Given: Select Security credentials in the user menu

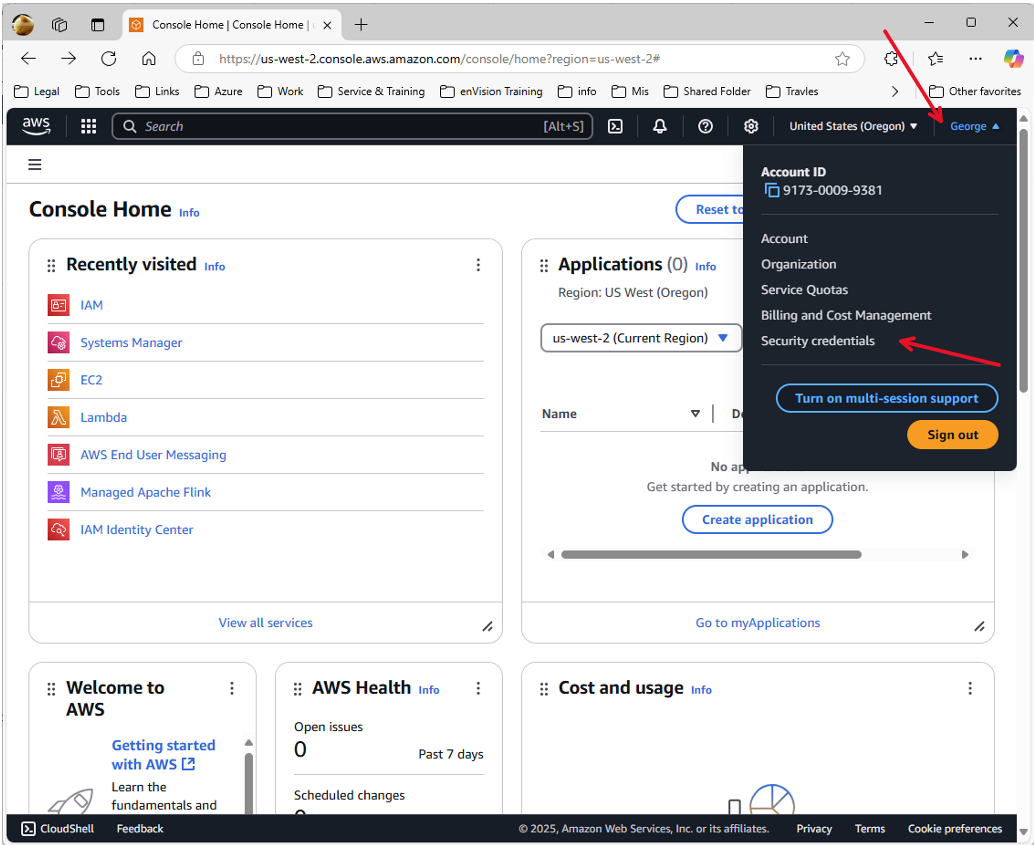Looking at the screenshot, I should [818, 341].
